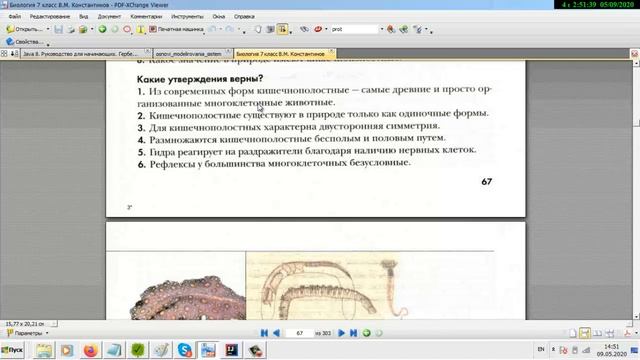Viewport: 640px width, 360px height.
Task: Close the Биология 7 класс tab
Action: [331, 52]
